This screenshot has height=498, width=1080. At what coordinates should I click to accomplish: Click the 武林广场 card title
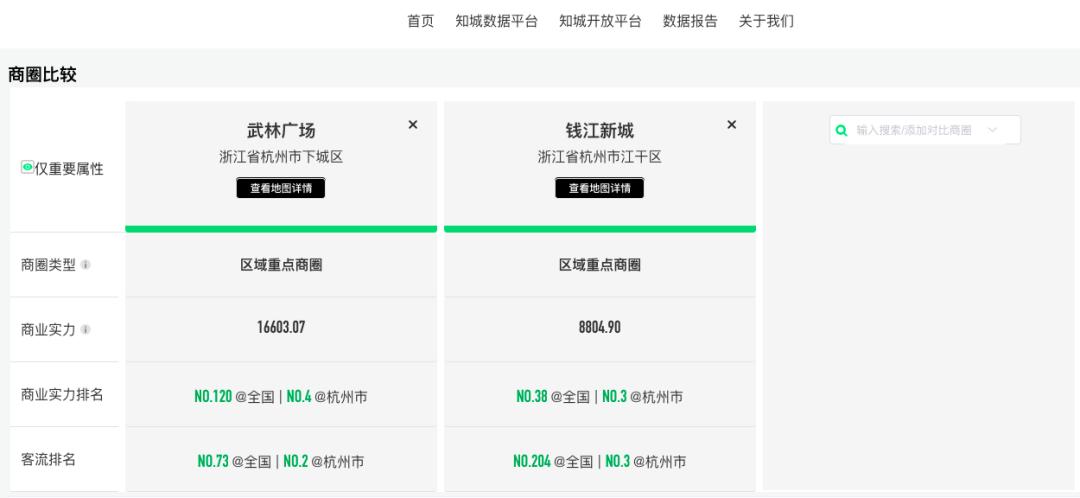click(x=281, y=131)
